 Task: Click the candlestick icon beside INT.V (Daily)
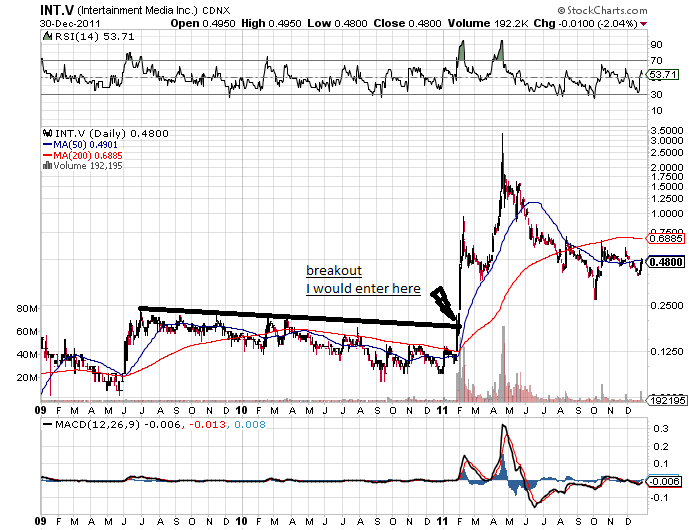click(x=46, y=133)
